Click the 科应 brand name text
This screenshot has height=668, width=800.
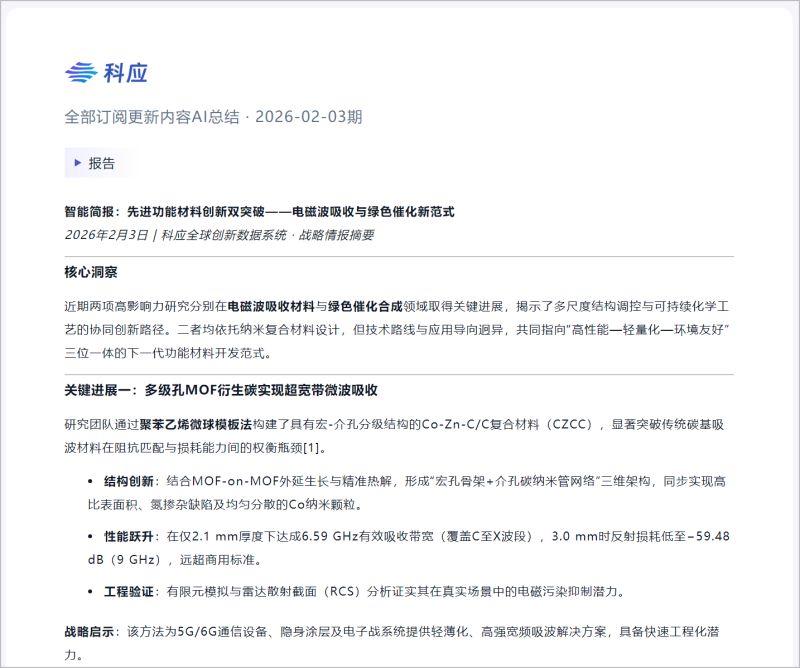coord(126,72)
